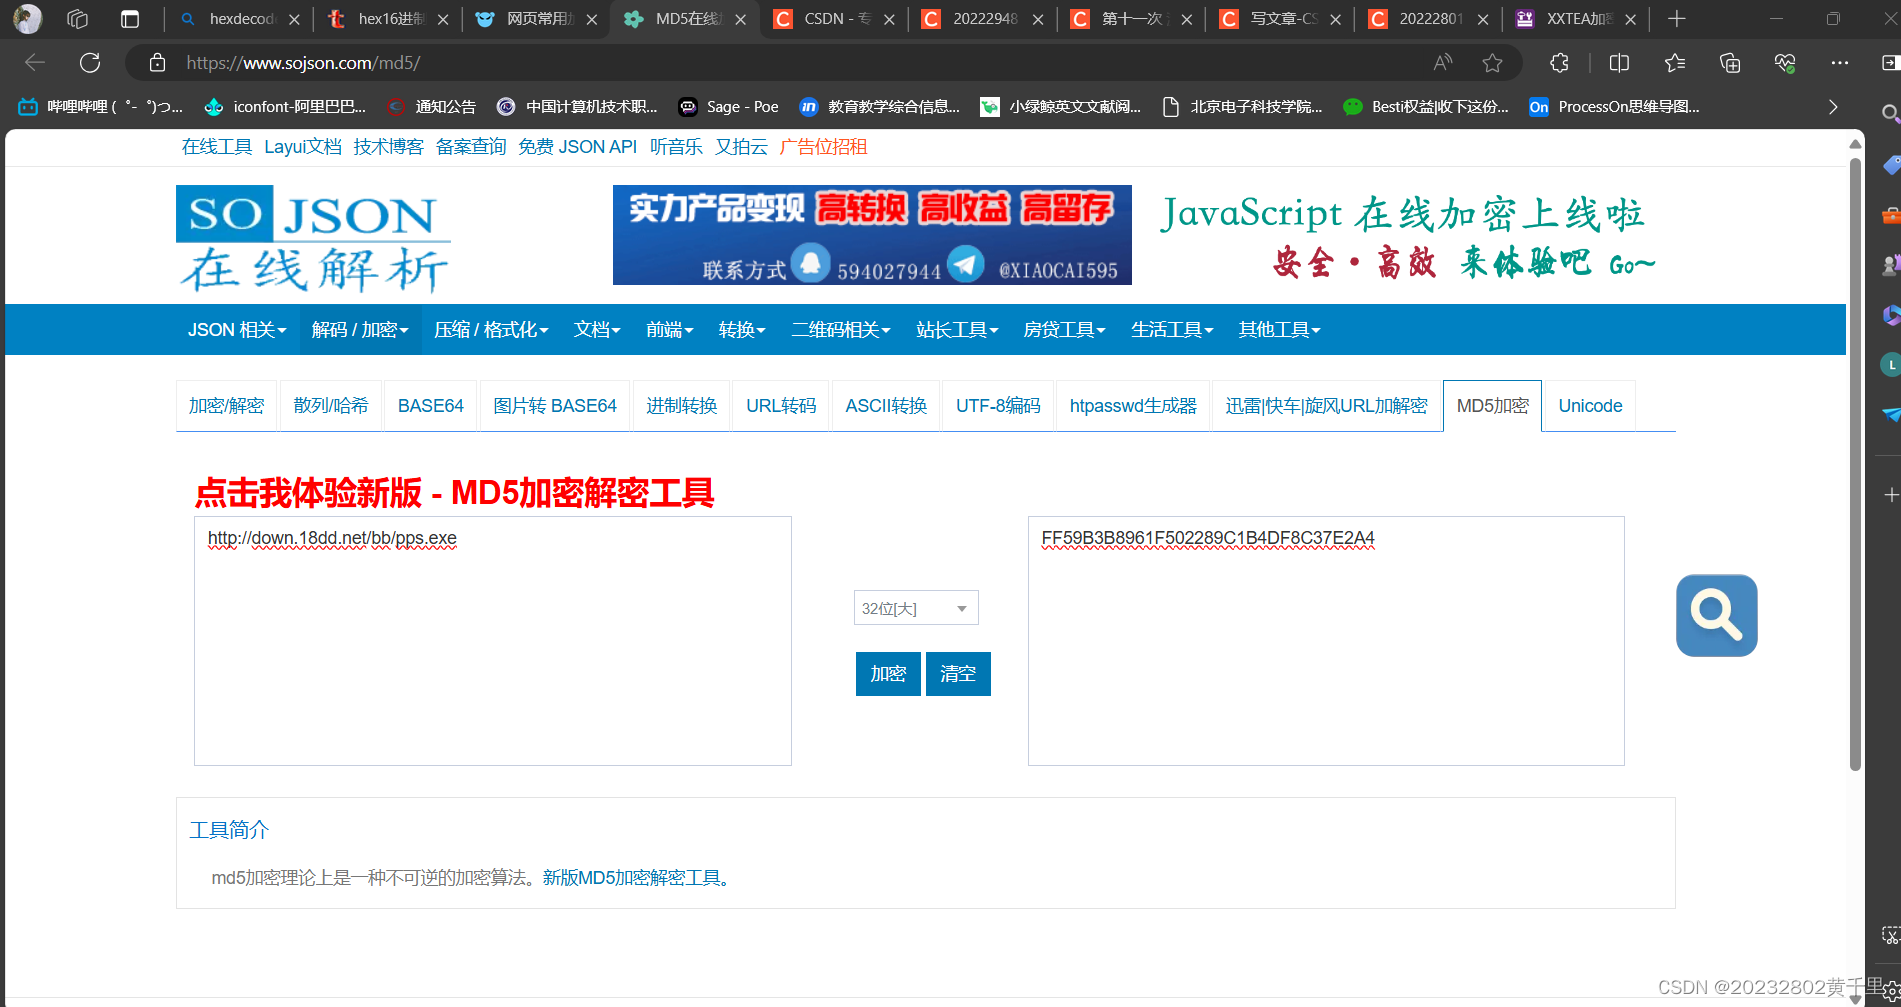Click the JavaScript 在线加密 promo banner
Screen dimensions: 1901x1007
click(x=1407, y=237)
